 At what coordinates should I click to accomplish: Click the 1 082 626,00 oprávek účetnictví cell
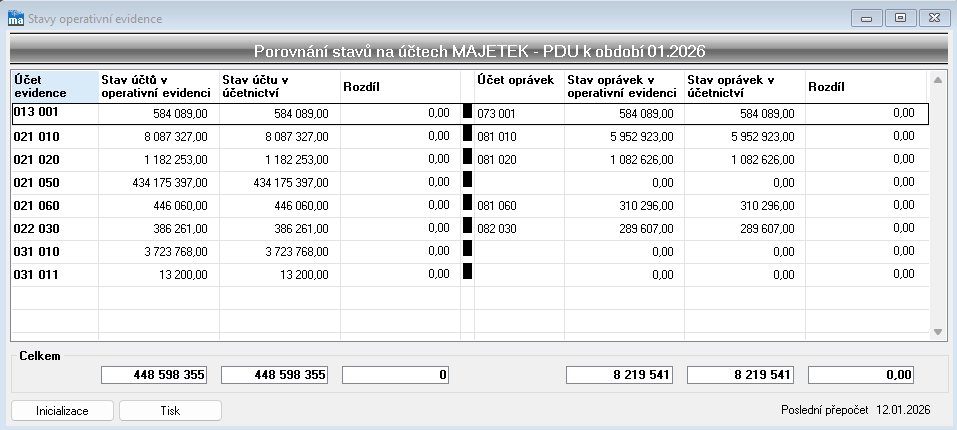pyautogui.click(x=745, y=160)
